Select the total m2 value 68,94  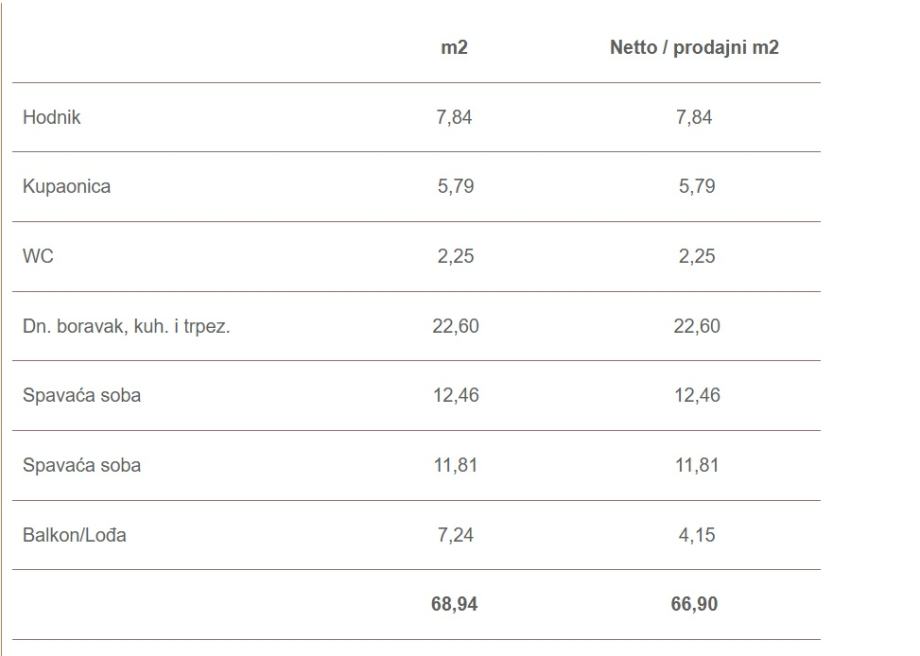click(x=454, y=605)
